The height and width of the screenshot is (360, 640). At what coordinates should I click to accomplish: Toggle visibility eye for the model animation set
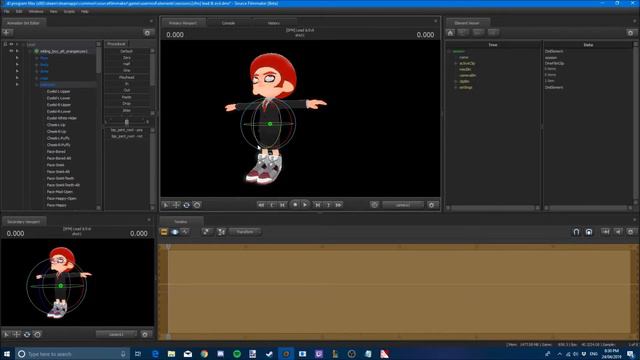pos(11,51)
